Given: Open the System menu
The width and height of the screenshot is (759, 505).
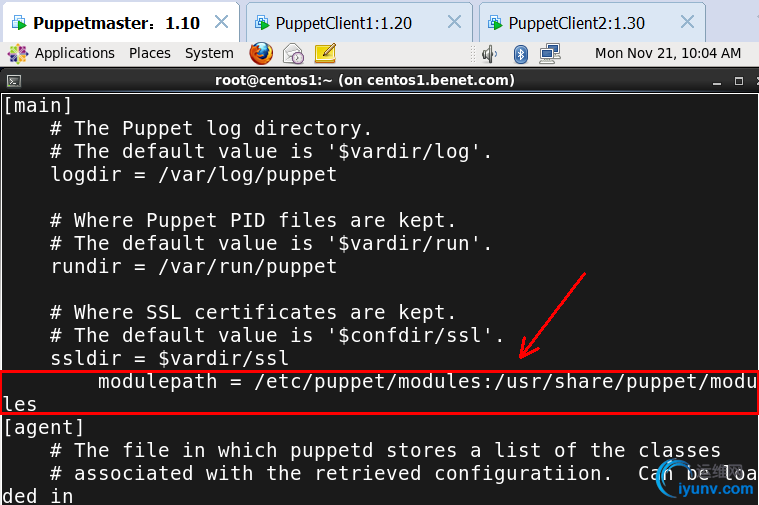Looking at the screenshot, I should pos(209,53).
